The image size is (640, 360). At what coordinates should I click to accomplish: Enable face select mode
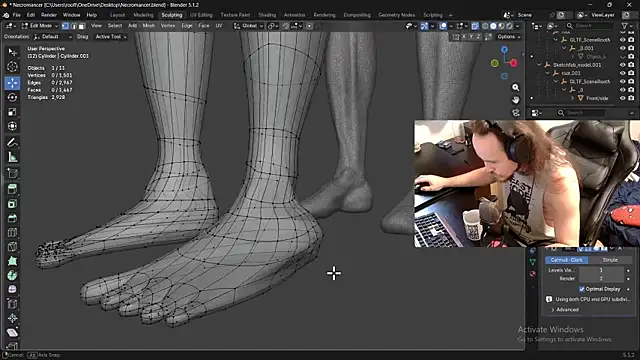pyautogui.click(x=82, y=26)
